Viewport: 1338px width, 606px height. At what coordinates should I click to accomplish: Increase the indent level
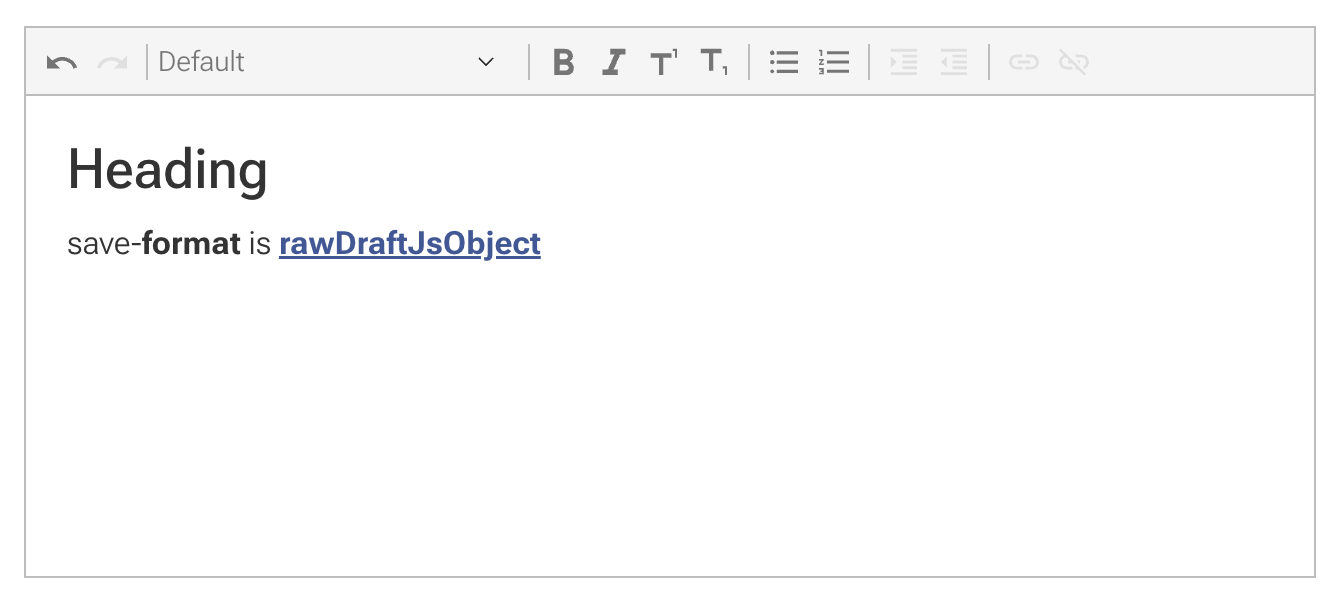(x=903, y=61)
